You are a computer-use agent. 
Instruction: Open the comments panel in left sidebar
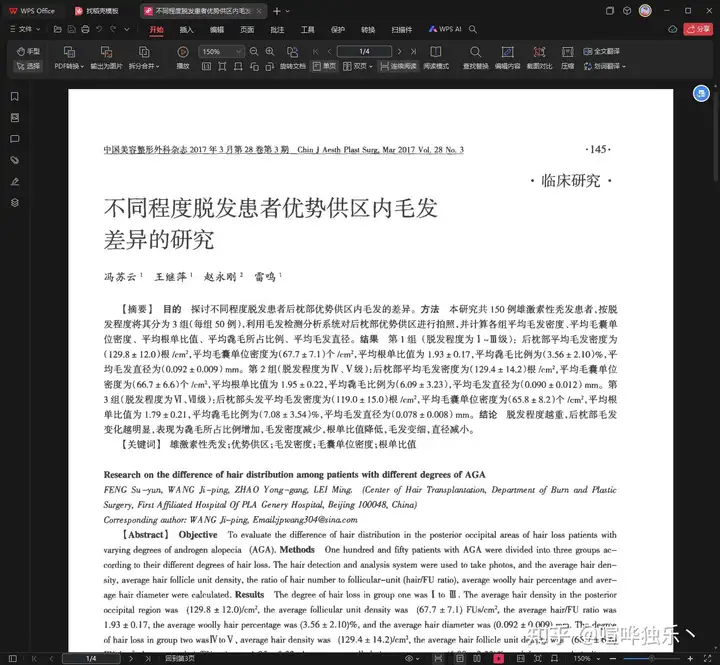coord(14,139)
